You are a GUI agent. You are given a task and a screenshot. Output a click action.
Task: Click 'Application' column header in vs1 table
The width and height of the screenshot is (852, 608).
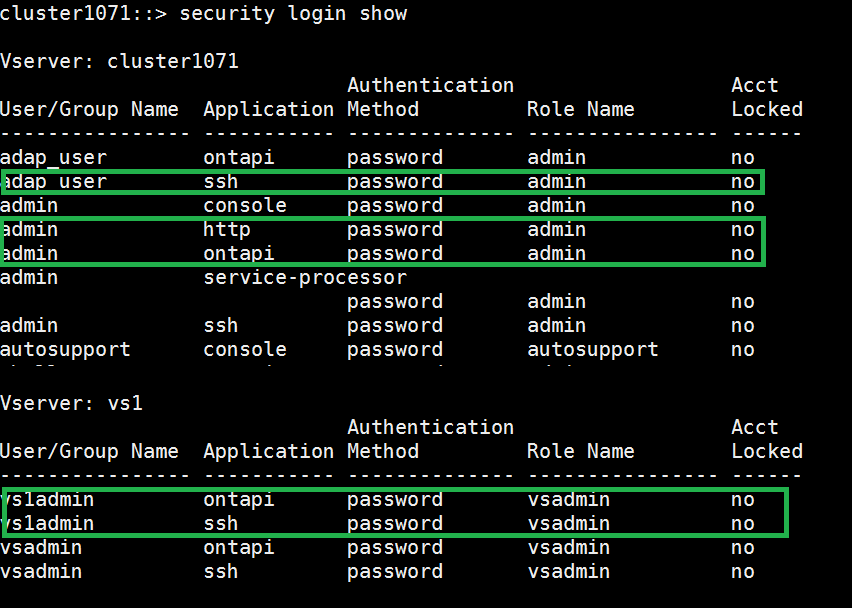pos(268,451)
